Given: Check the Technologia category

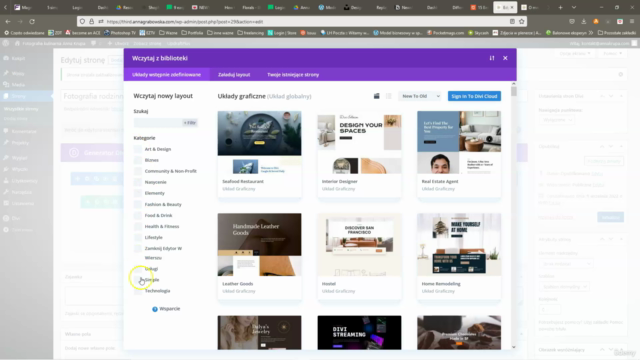Looking at the screenshot, I should (x=138, y=291).
